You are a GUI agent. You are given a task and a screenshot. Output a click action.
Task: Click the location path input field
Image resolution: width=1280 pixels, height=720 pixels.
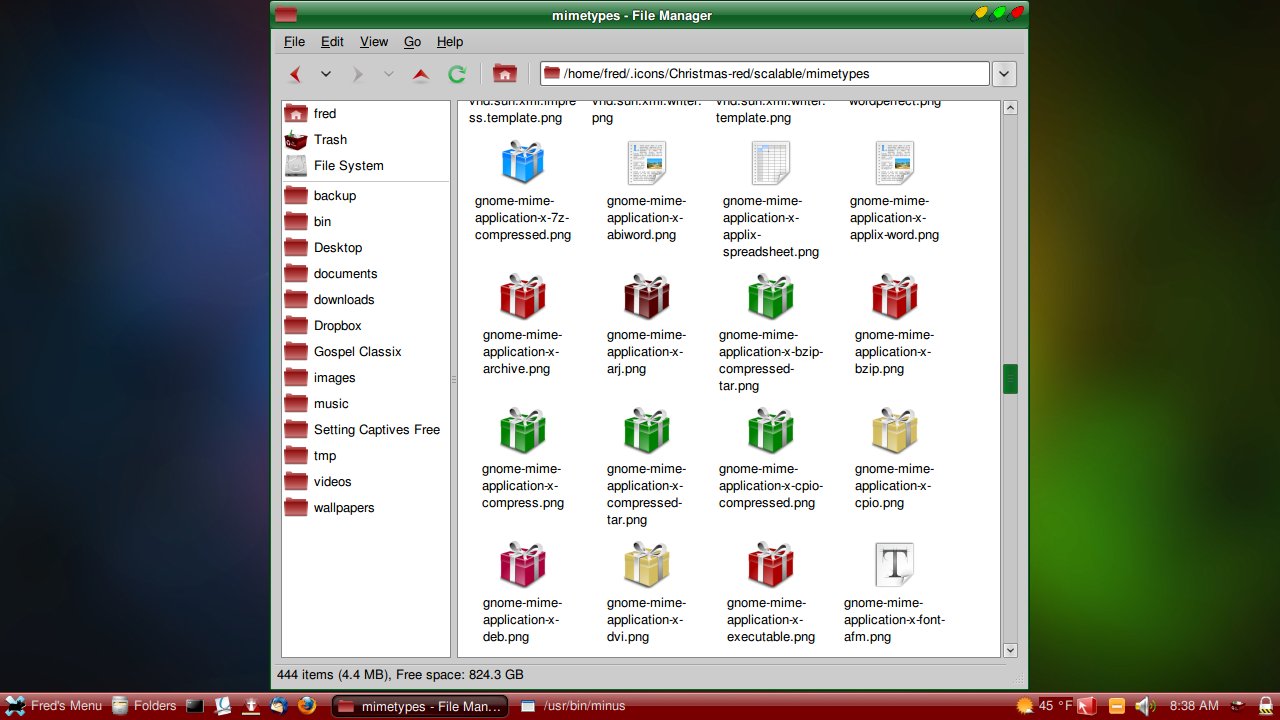pos(765,74)
